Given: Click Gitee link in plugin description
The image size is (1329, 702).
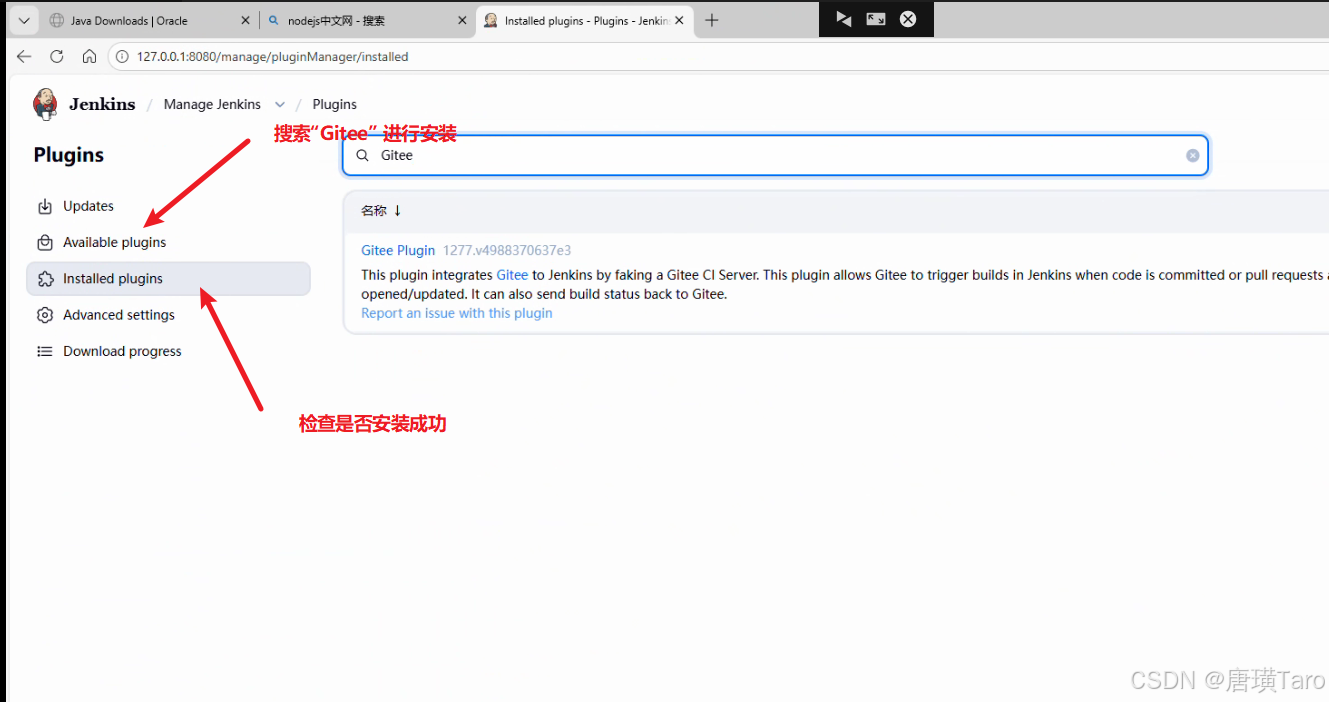Looking at the screenshot, I should [512, 275].
